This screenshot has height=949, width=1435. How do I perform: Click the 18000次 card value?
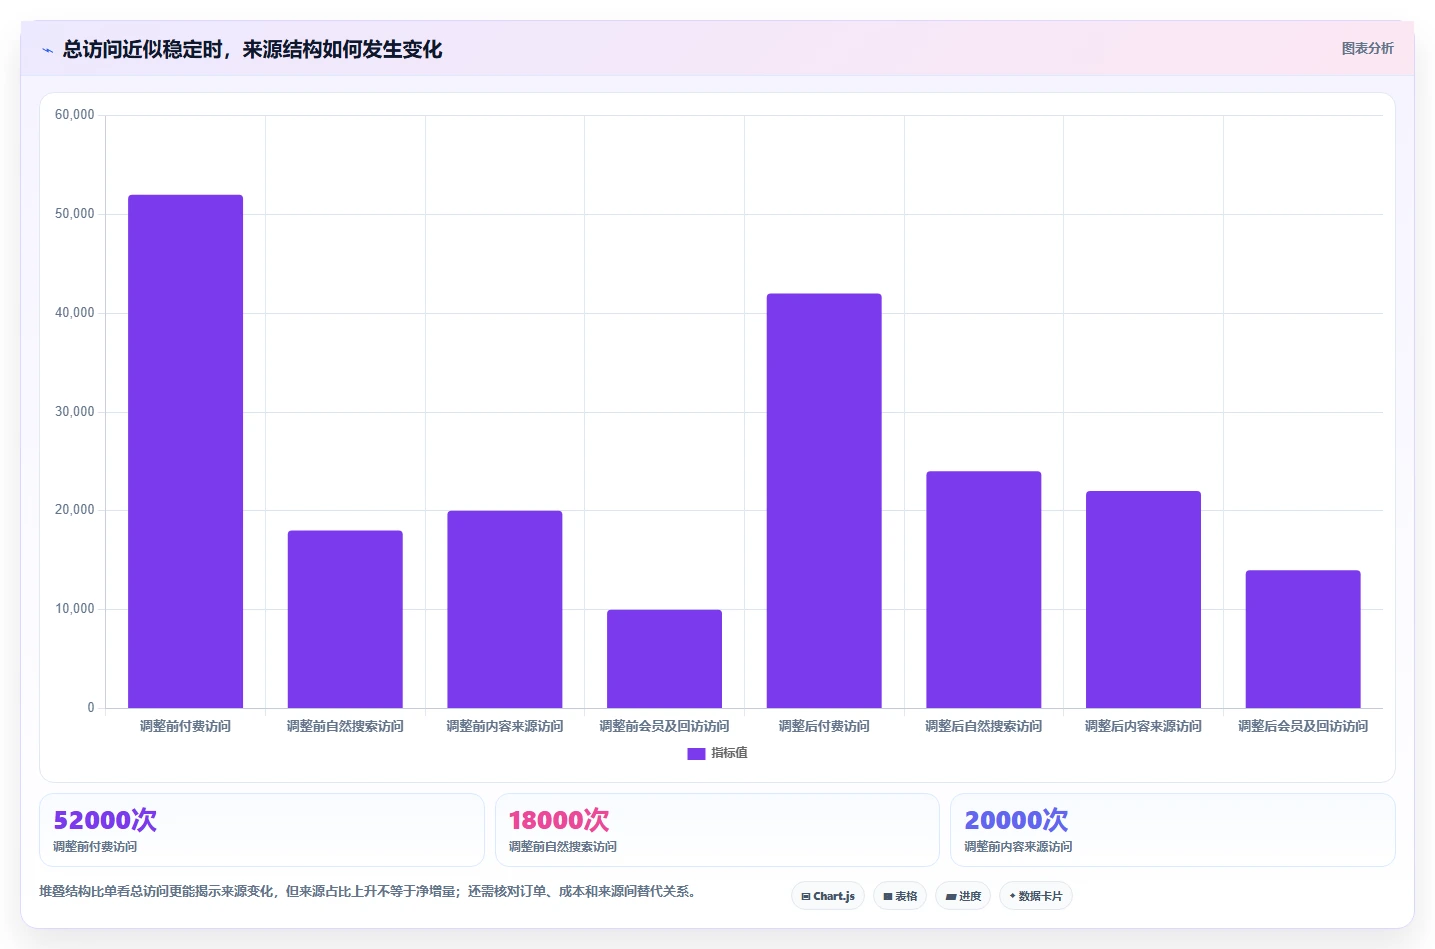coord(559,820)
